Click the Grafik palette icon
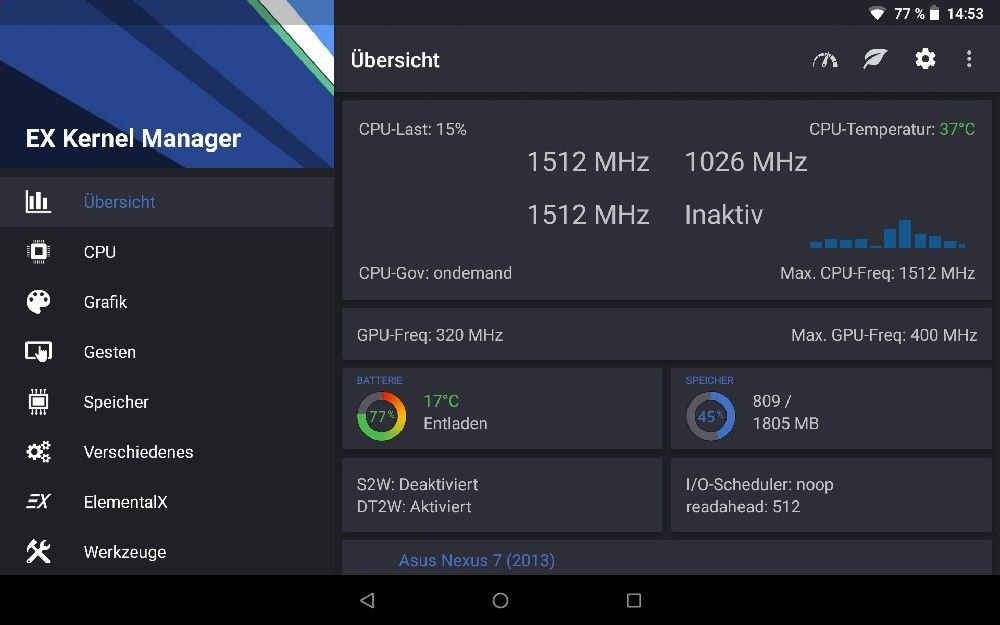This screenshot has width=1000, height=625. [x=38, y=301]
